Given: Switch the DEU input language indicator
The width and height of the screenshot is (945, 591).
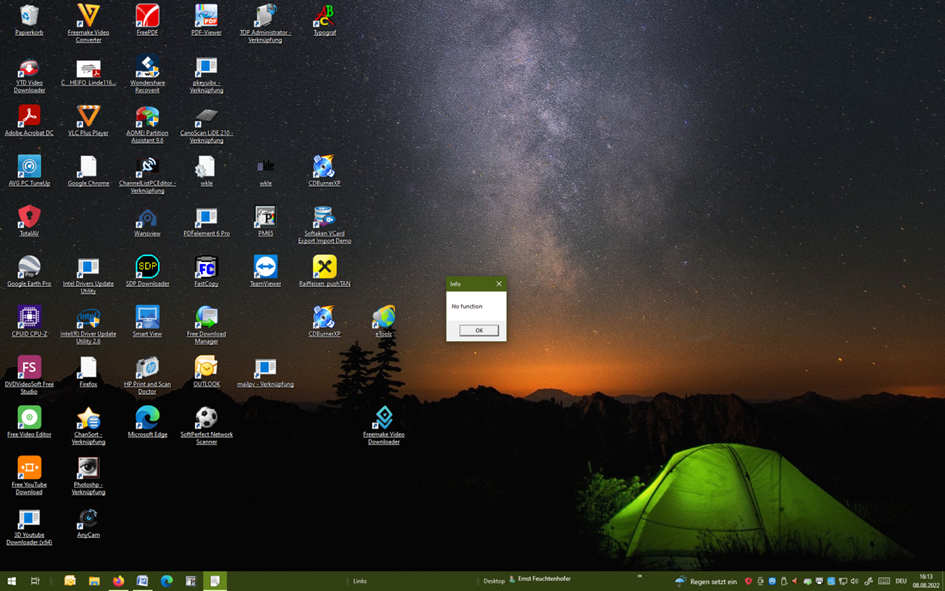Looking at the screenshot, I should [901, 581].
